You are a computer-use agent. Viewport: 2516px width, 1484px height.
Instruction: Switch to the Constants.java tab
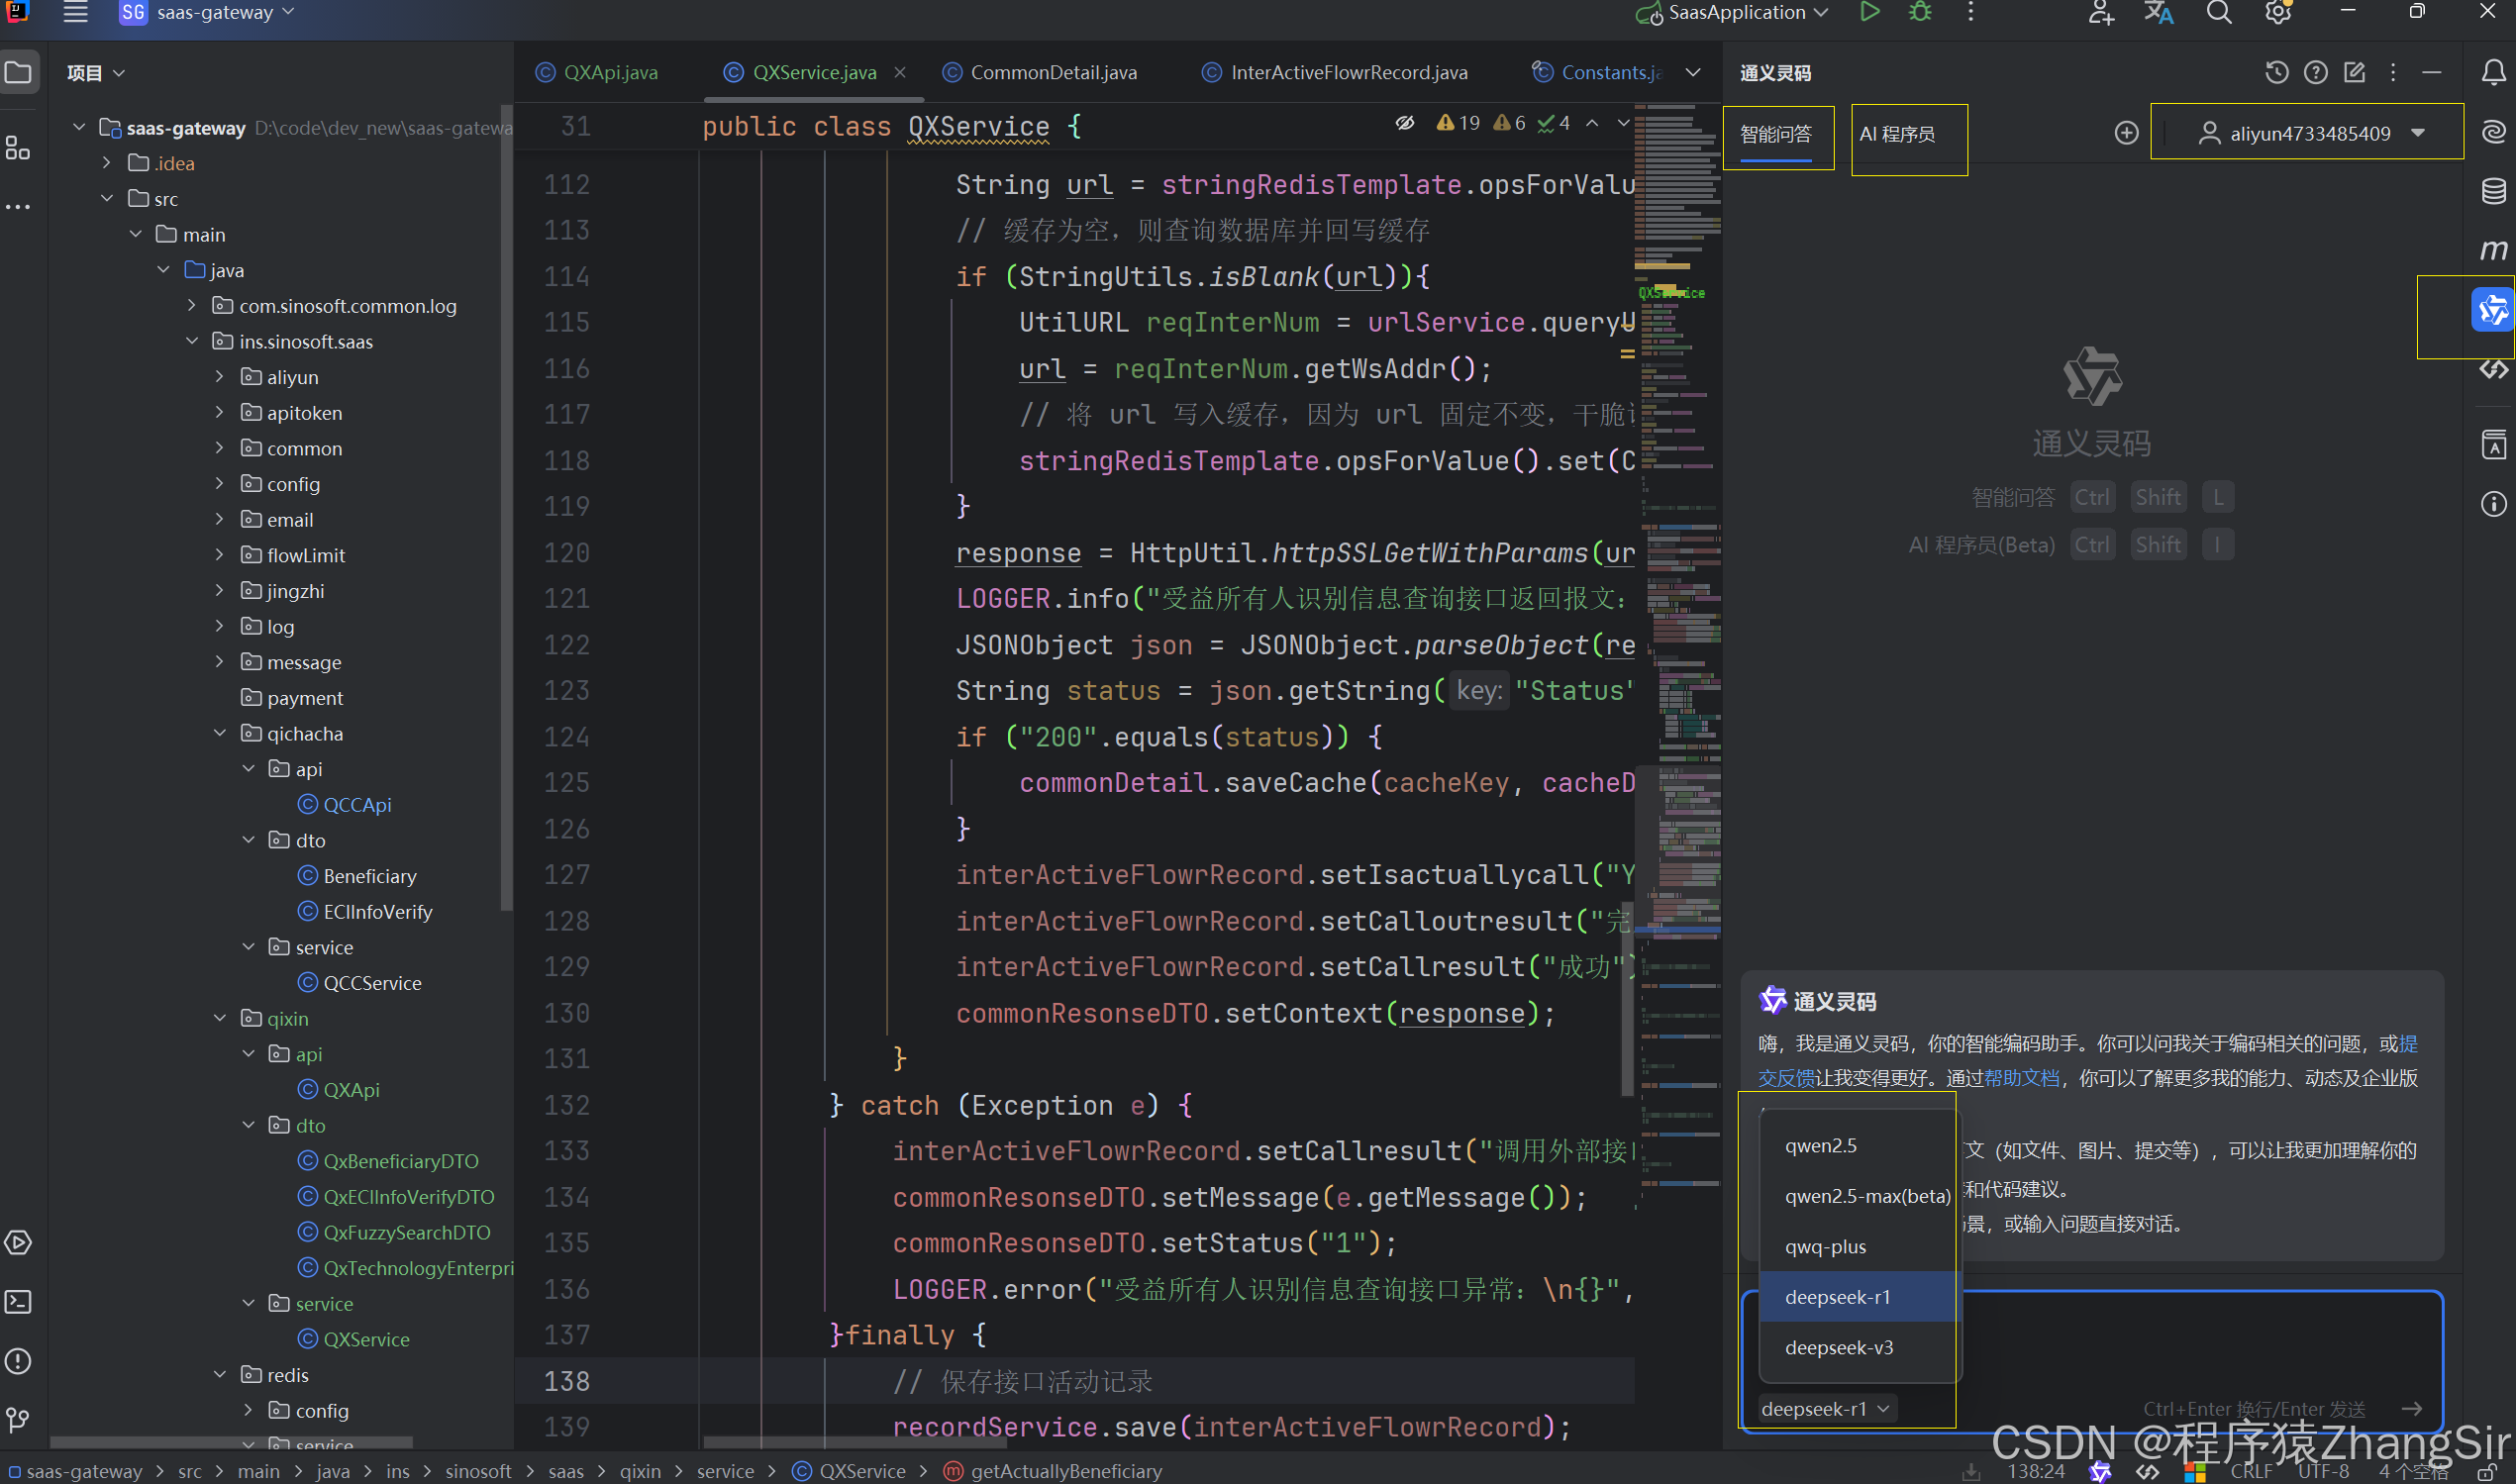(x=1597, y=72)
